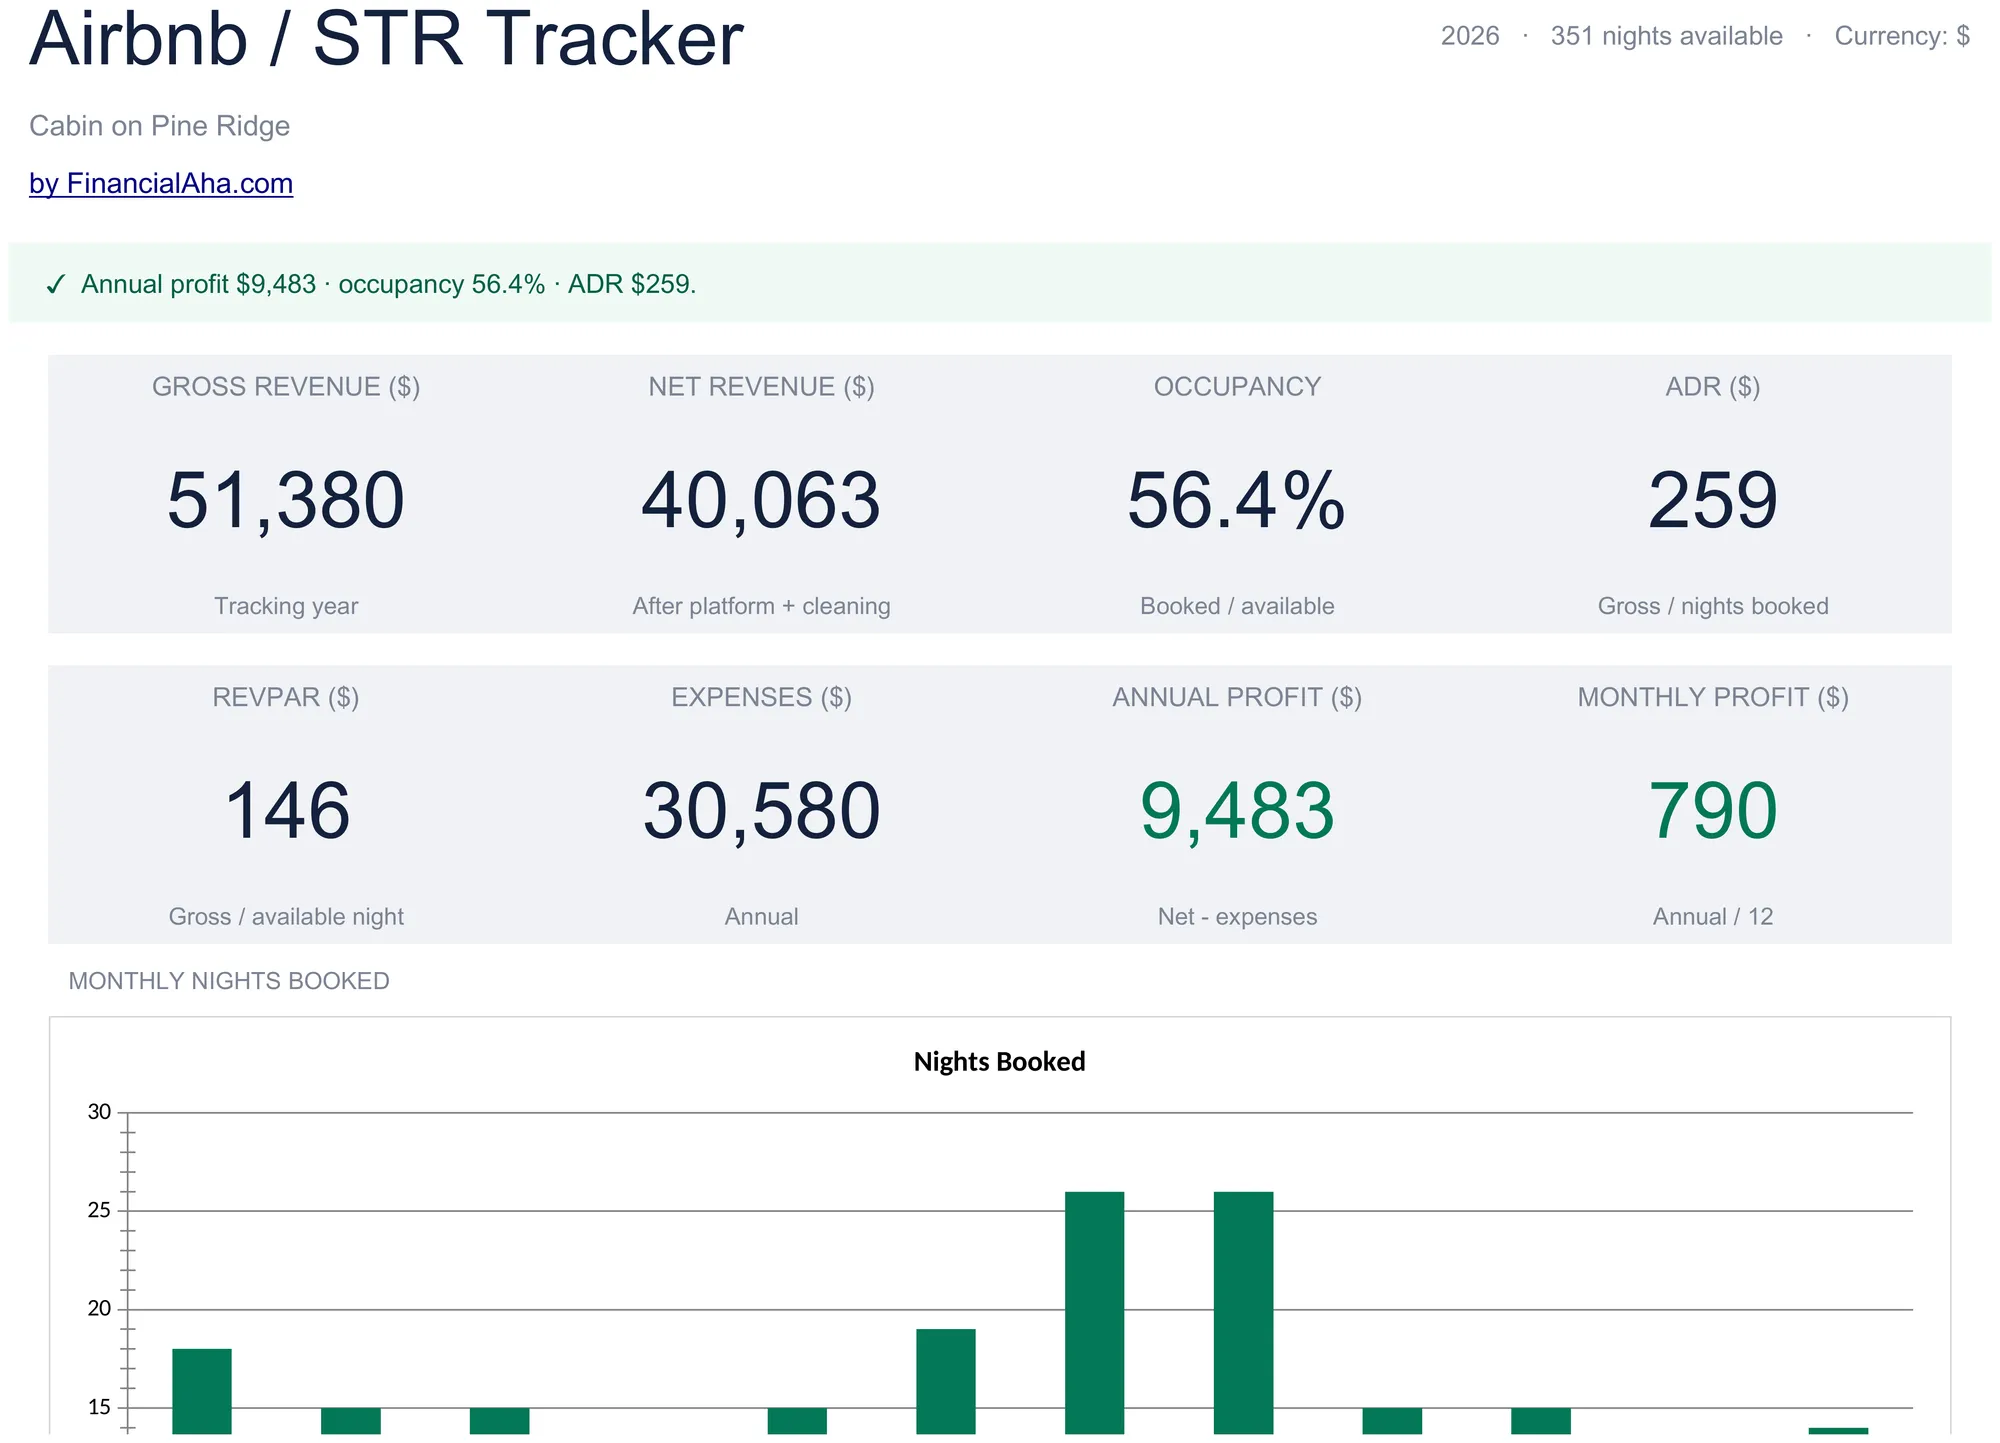Click the Annual / 12 caption
This screenshot has width=2000, height=1443.
[1713, 917]
